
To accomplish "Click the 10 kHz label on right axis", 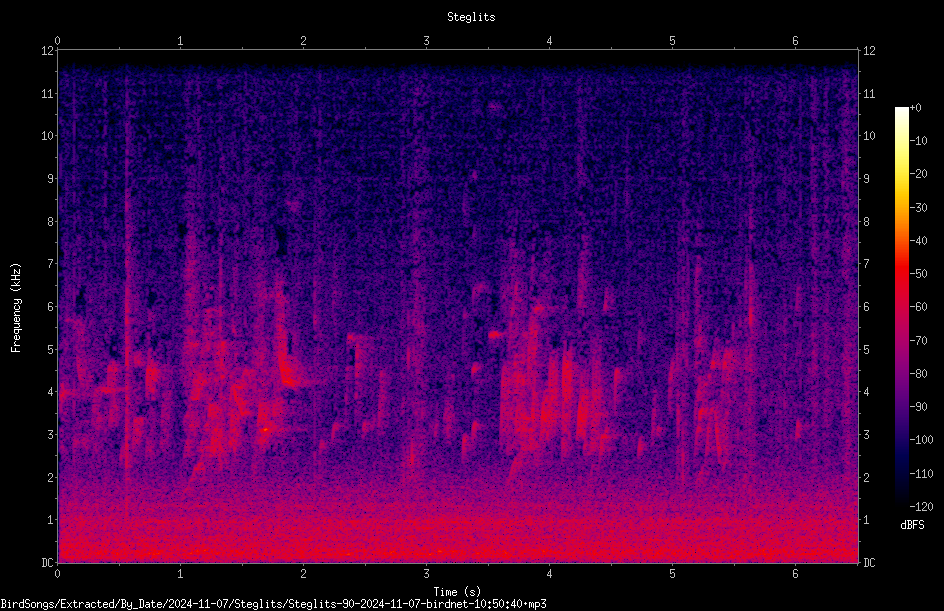I will (x=869, y=136).
